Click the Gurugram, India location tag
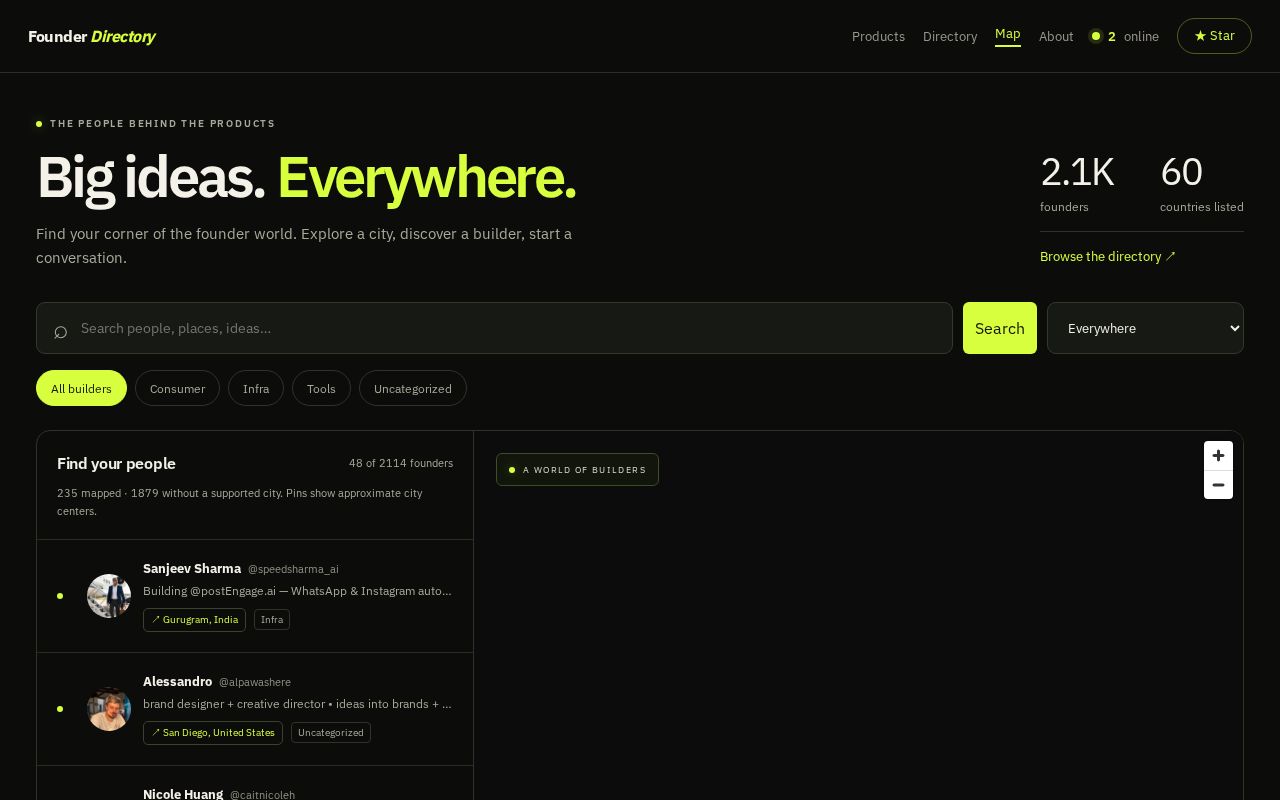This screenshot has width=1280, height=800. [194, 620]
